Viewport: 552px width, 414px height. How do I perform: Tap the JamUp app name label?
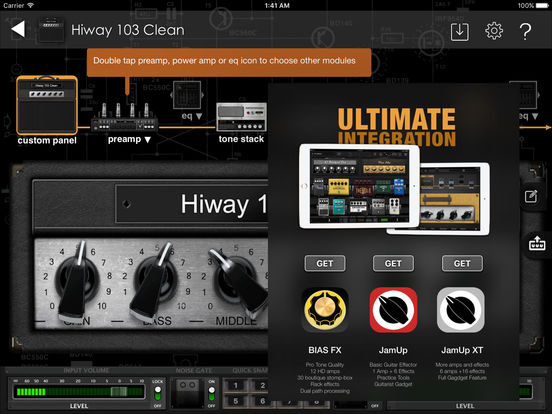click(x=393, y=350)
